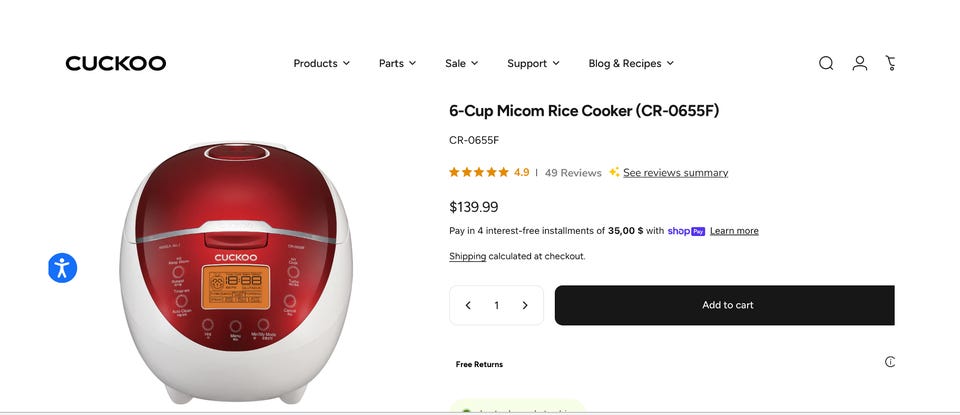960x415 pixels.
Task: Open the account profile icon
Action: [859, 63]
